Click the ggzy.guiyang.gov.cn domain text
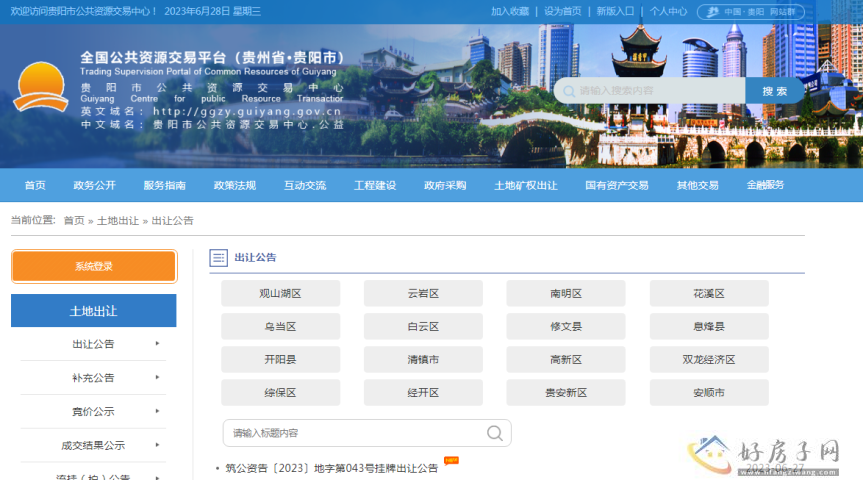The width and height of the screenshot is (863, 480). click(247, 112)
